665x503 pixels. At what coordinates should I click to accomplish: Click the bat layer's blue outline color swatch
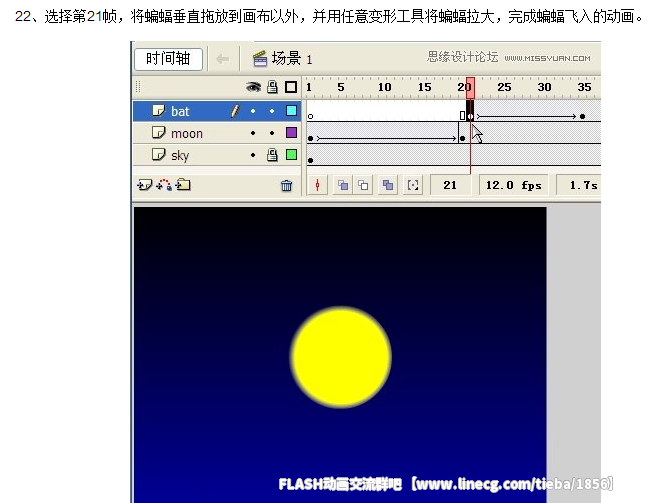tap(291, 111)
